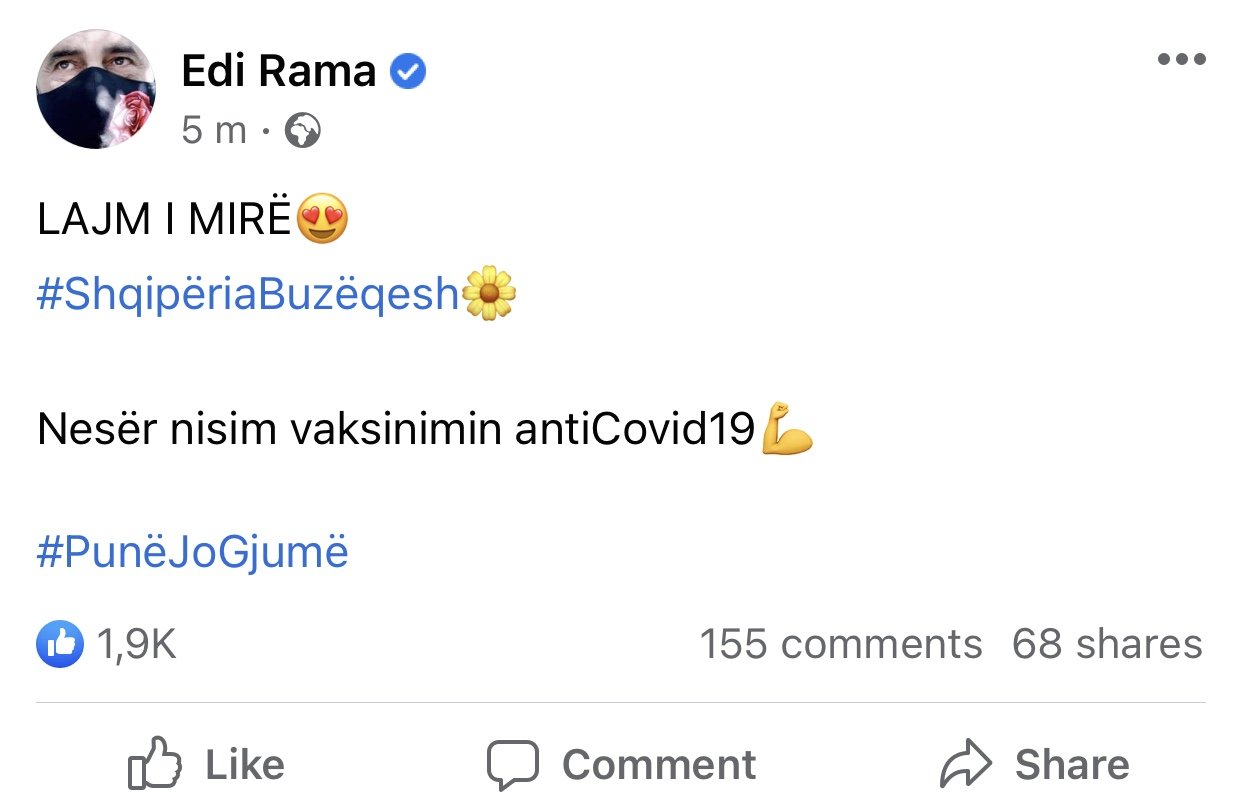Click the flexed bicep emoji
1242x795 pixels.
pos(787,429)
